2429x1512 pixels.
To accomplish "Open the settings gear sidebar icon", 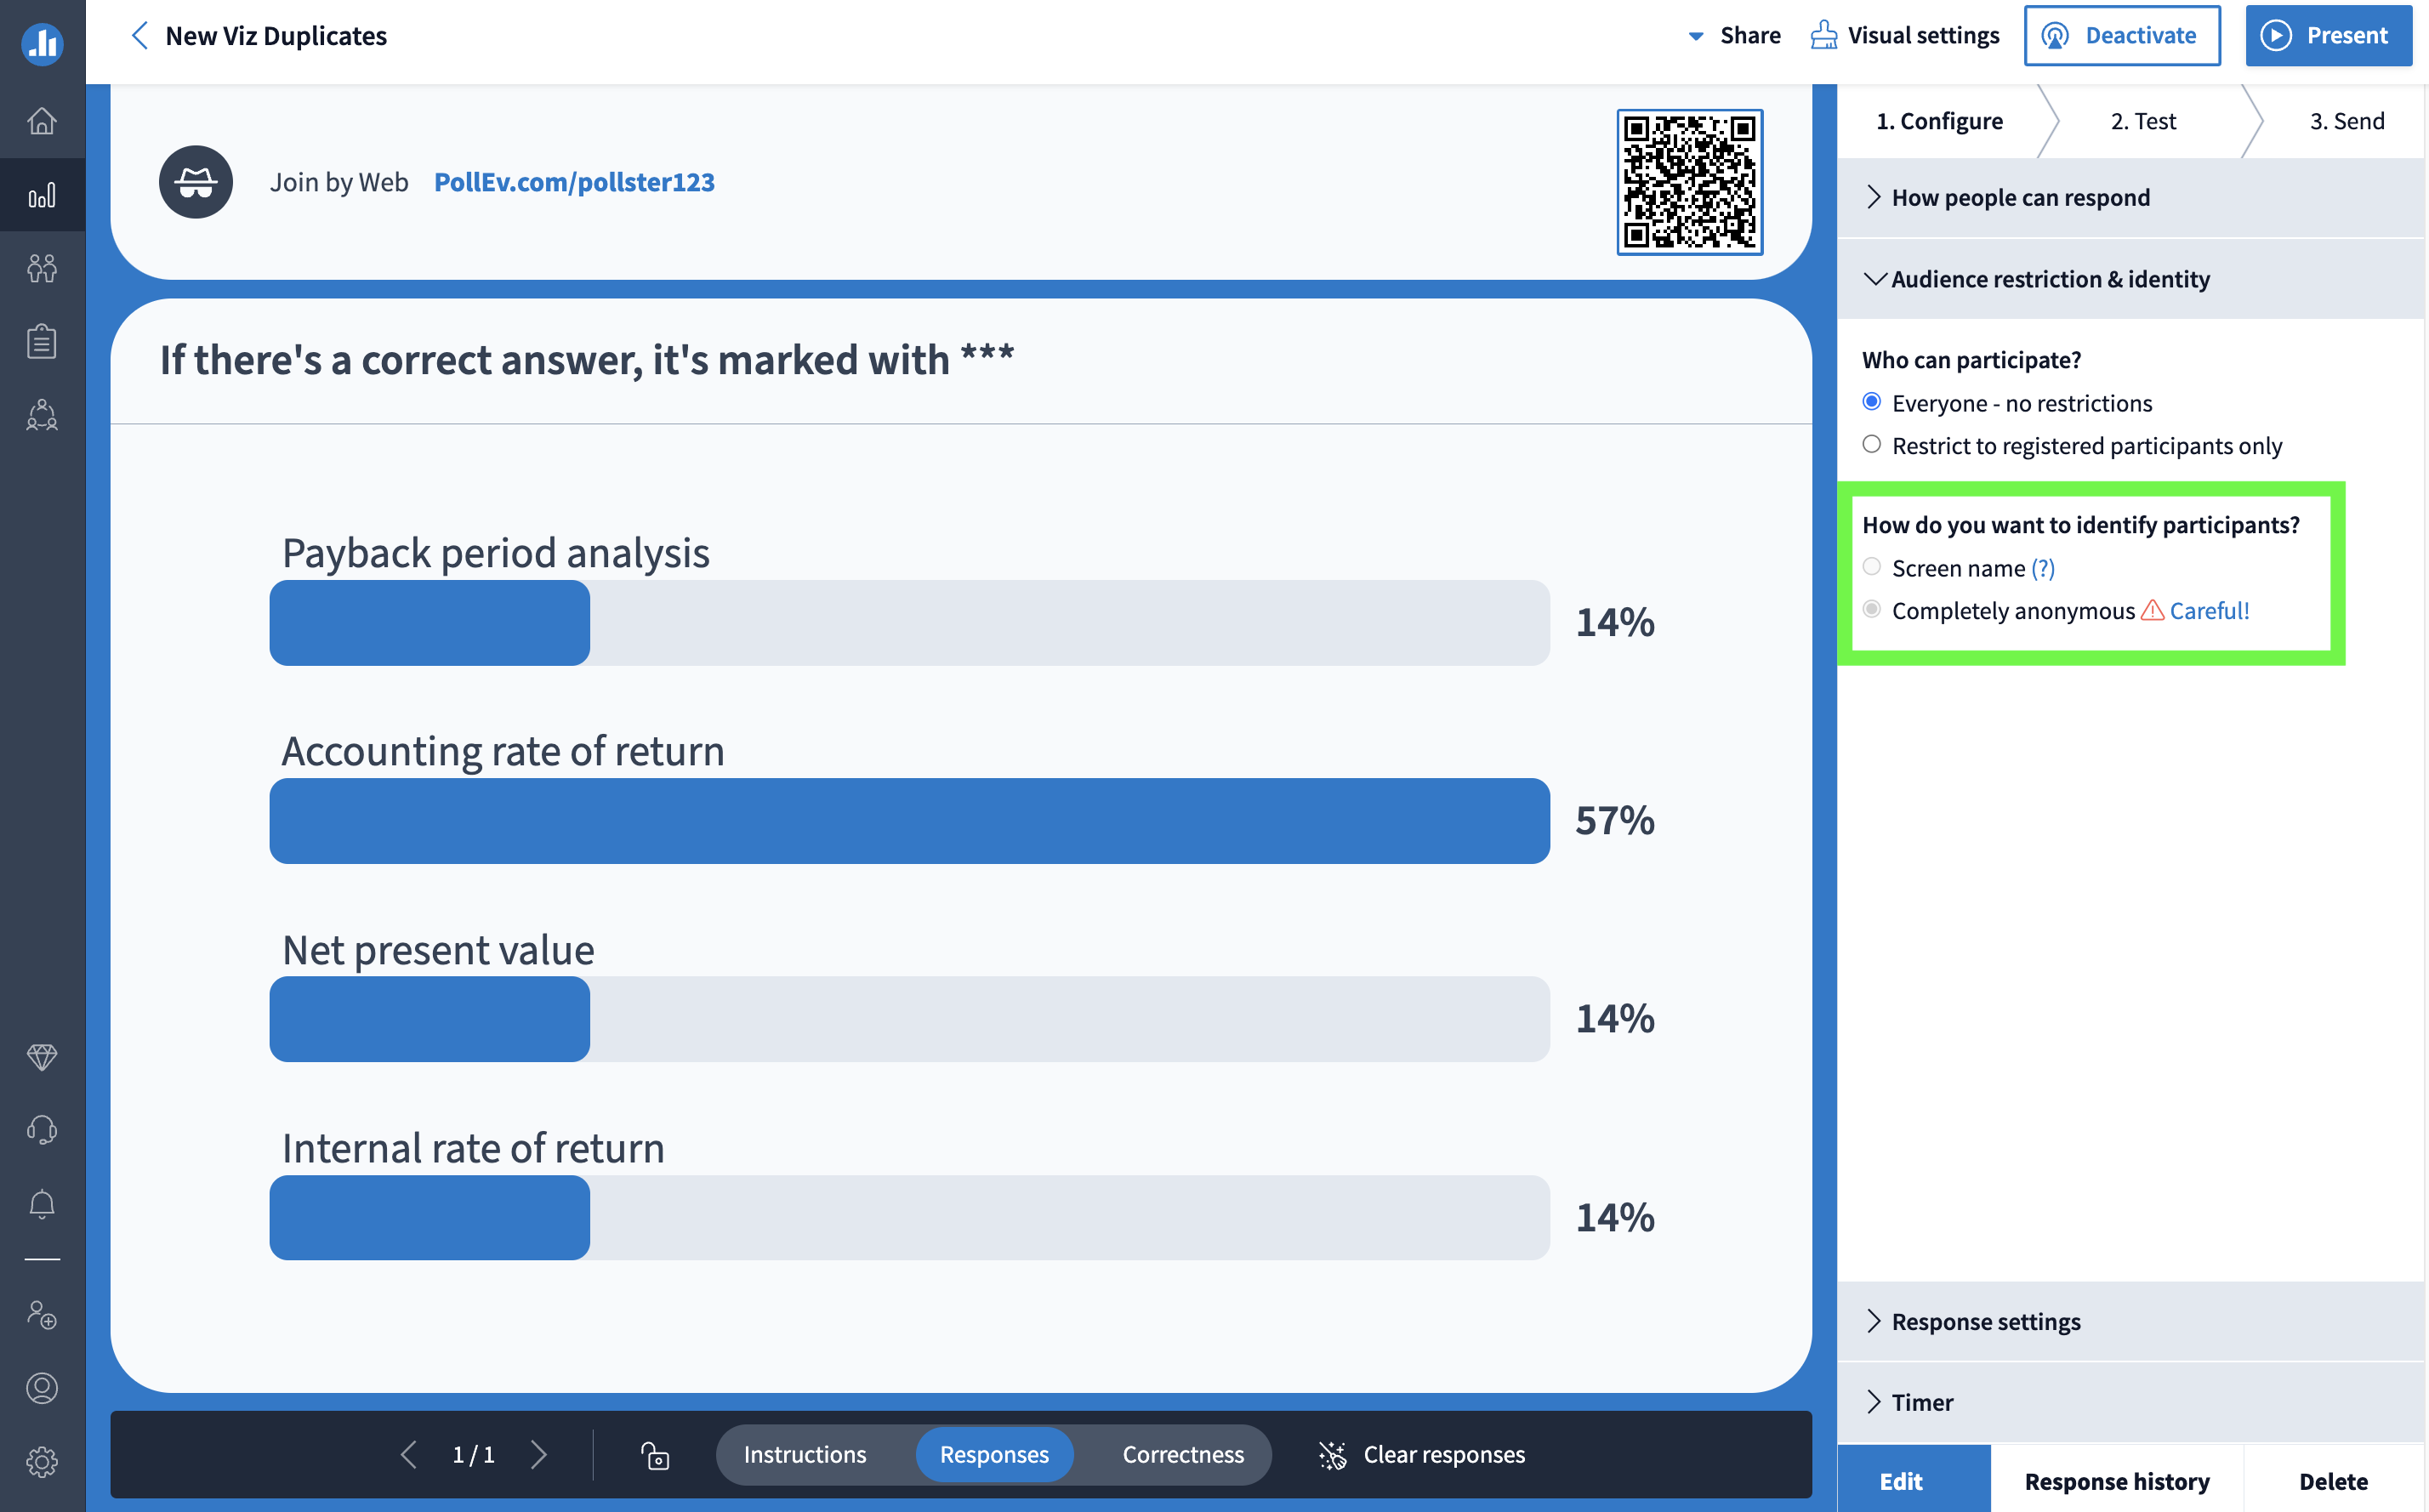I will pos(42,1462).
